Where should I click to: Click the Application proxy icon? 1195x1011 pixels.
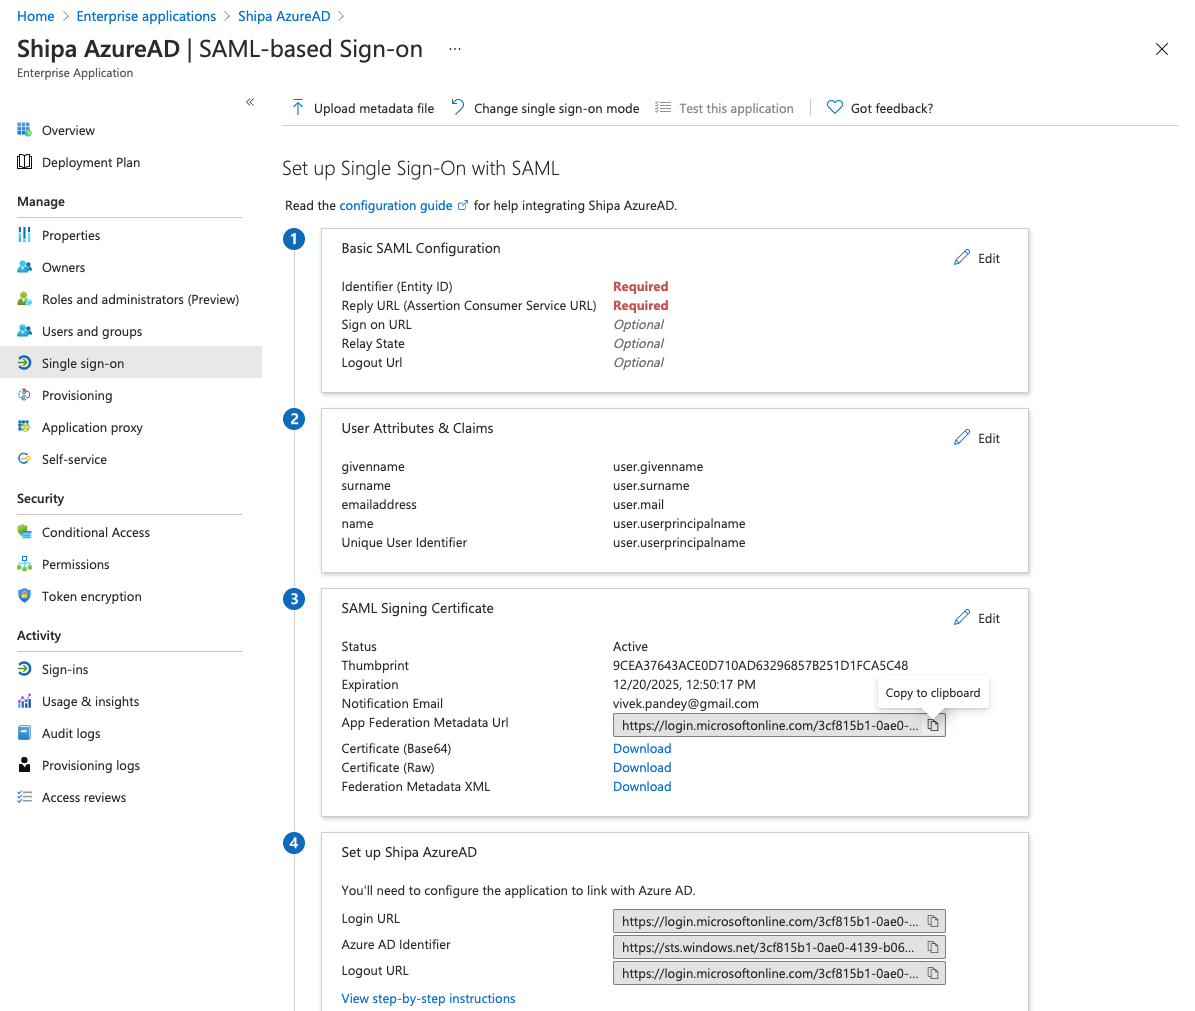[x=24, y=427]
